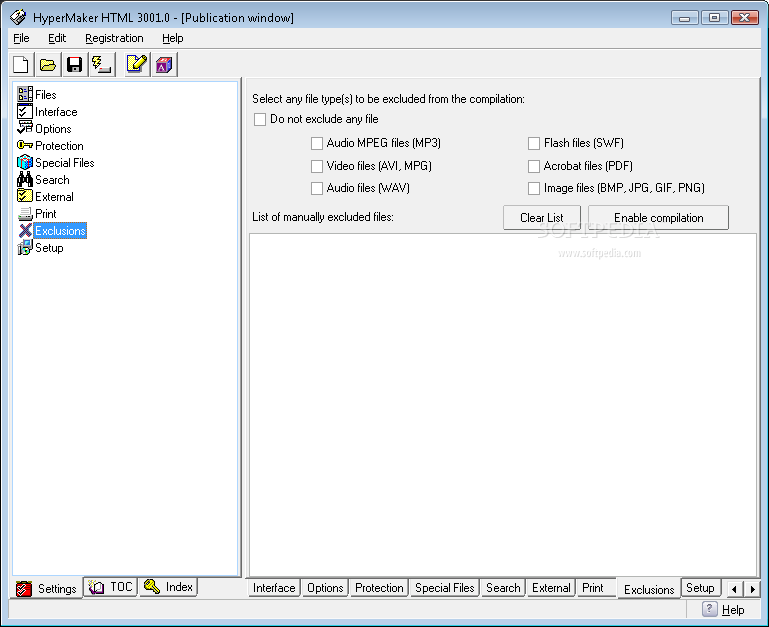This screenshot has width=769, height=627.
Task: Click the Print printer icon in sidebar
Action: (x=25, y=213)
